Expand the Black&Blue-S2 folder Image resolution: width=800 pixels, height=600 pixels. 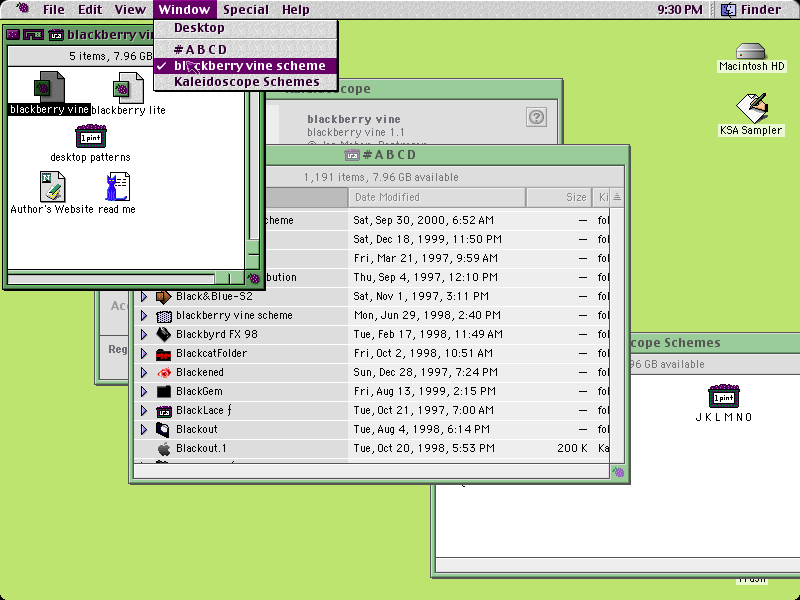click(144, 296)
